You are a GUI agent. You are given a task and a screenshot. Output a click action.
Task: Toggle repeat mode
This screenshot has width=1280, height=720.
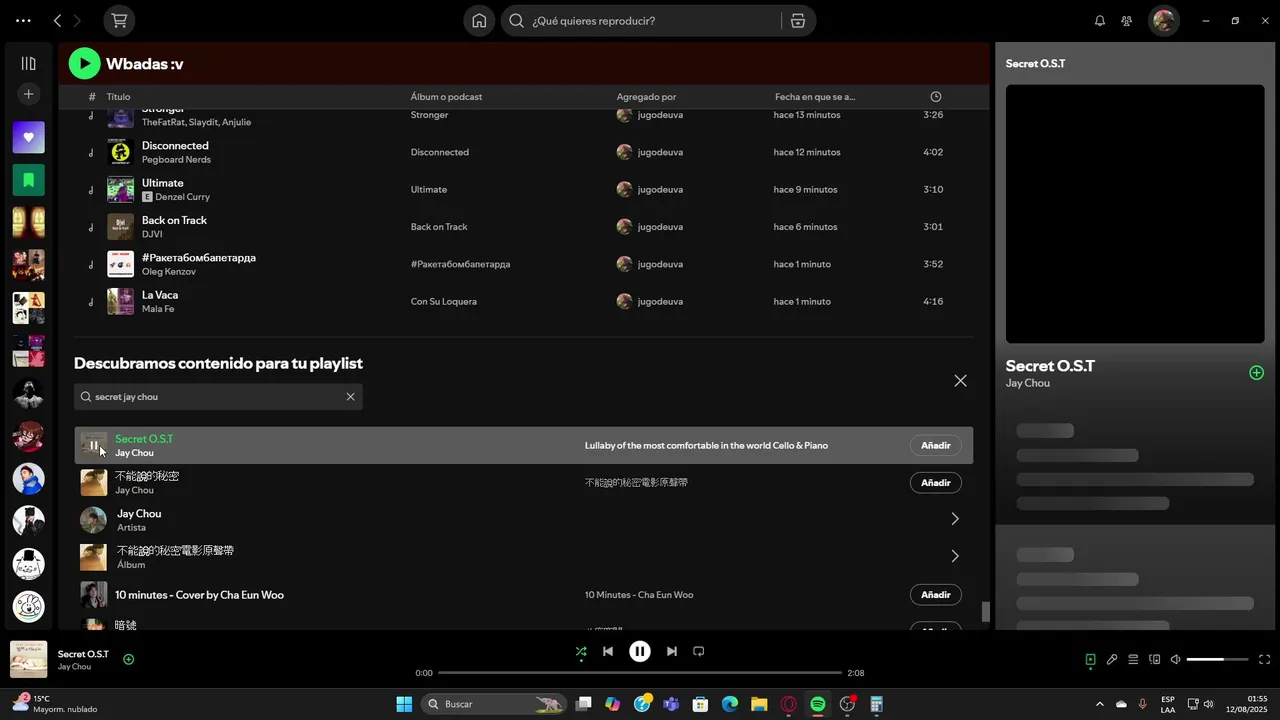[x=699, y=652]
